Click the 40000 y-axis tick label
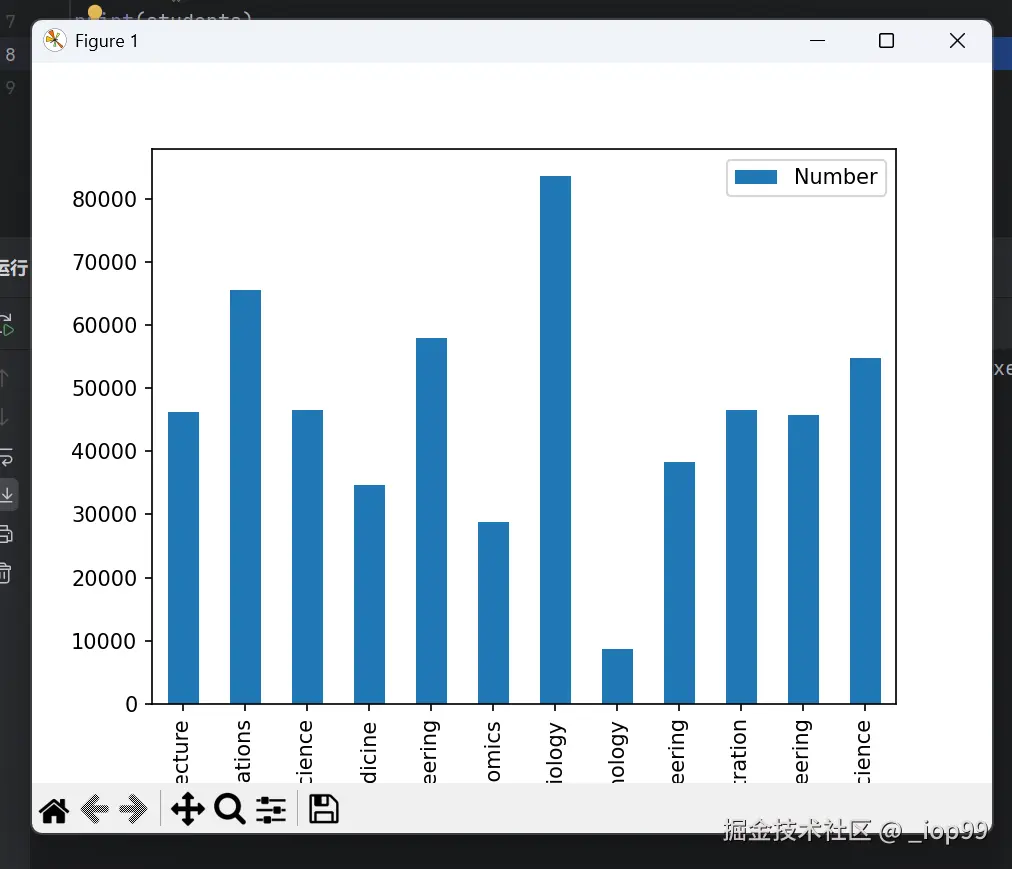The image size is (1012, 869). pos(105,451)
